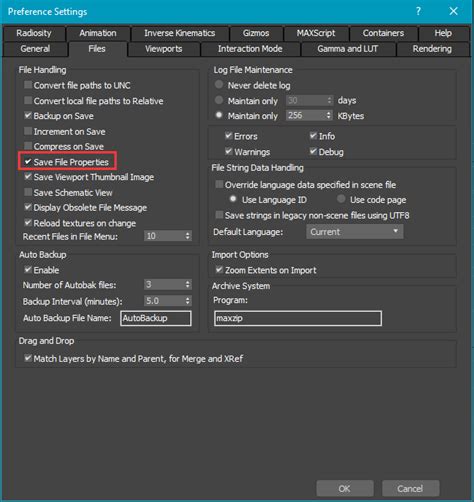Toggle Save Viewport Thumbnail Image
Screen dimensions: 474x502
[x=28, y=177]
